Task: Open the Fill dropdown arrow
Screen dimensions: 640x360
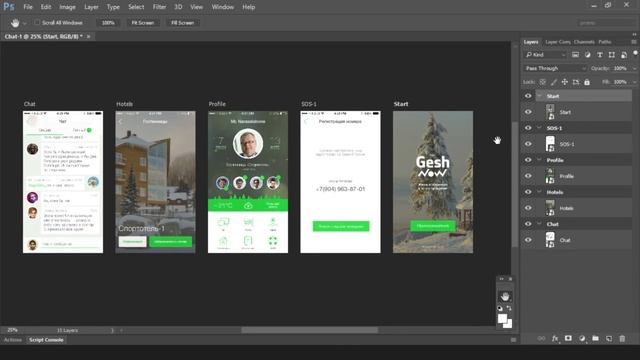Action: 634,82
